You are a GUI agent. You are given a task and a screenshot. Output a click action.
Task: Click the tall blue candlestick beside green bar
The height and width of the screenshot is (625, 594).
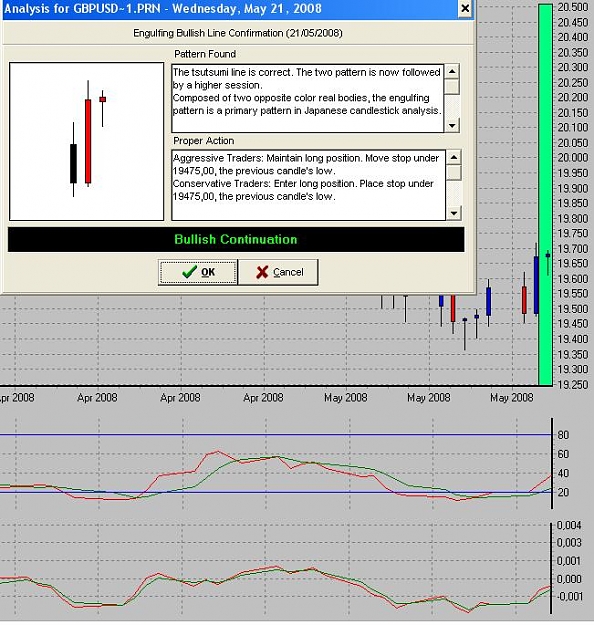click(x=536, y=285)
